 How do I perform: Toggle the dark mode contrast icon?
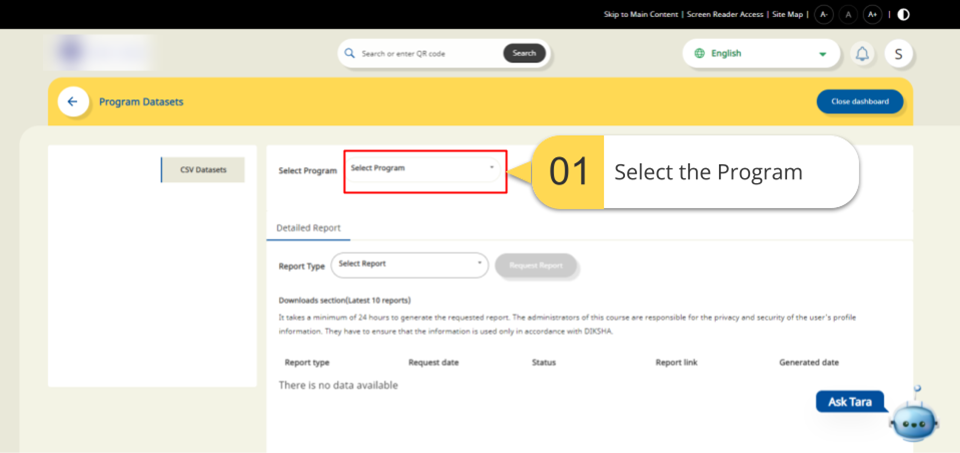pyautogui.click(x=904, y=14)
